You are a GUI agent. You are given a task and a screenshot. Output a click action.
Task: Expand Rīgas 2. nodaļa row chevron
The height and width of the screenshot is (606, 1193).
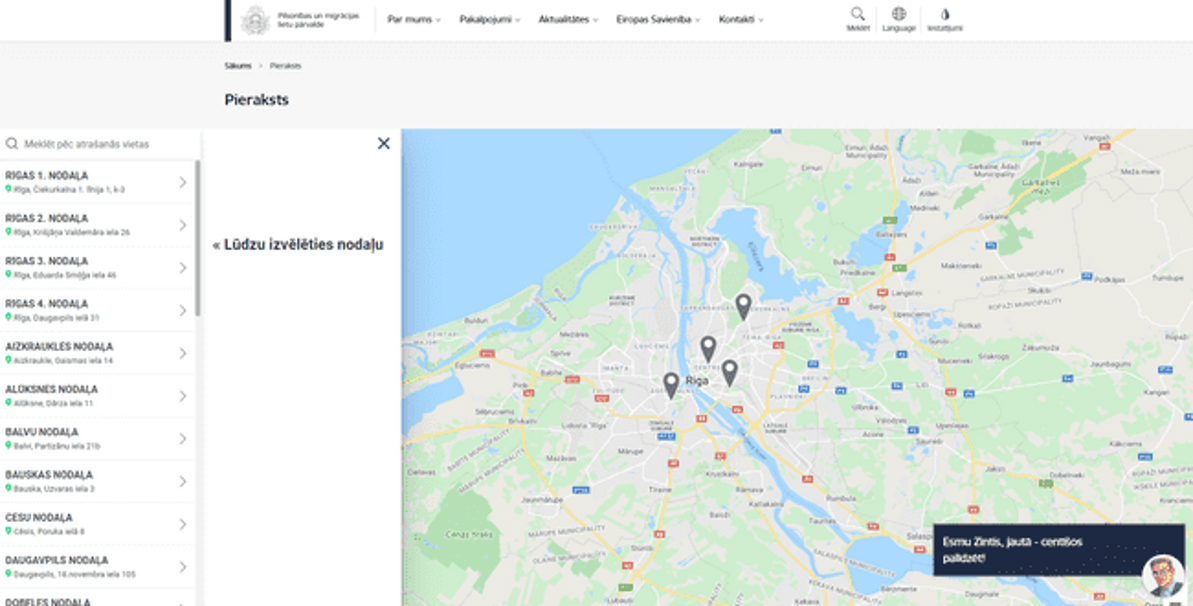click(x=183, y=225)
